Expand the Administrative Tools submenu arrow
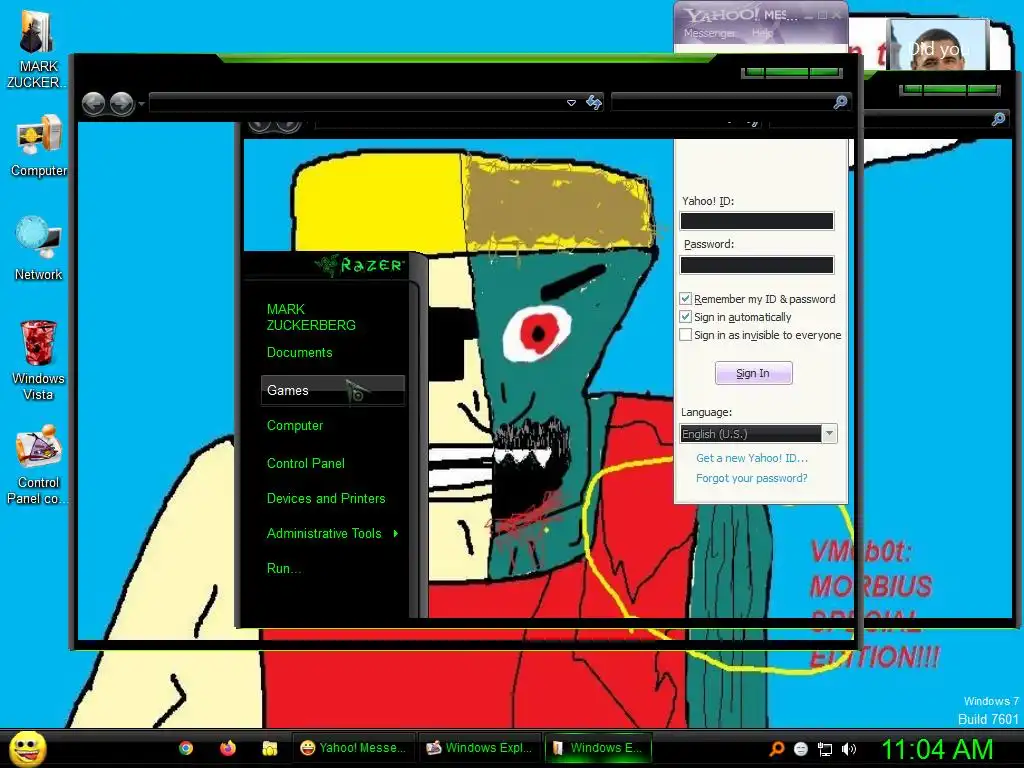The width and height of the screenshot is (1024, 768). pyautogui.click(x=396, y=534)
